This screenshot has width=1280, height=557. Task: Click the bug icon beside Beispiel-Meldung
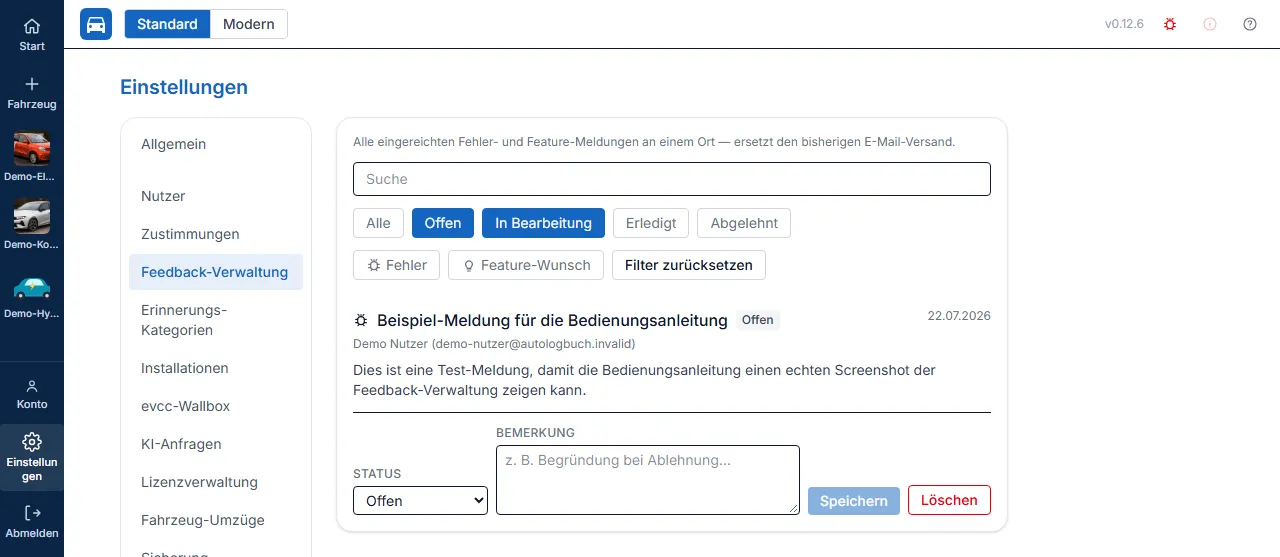click(361, 320)
